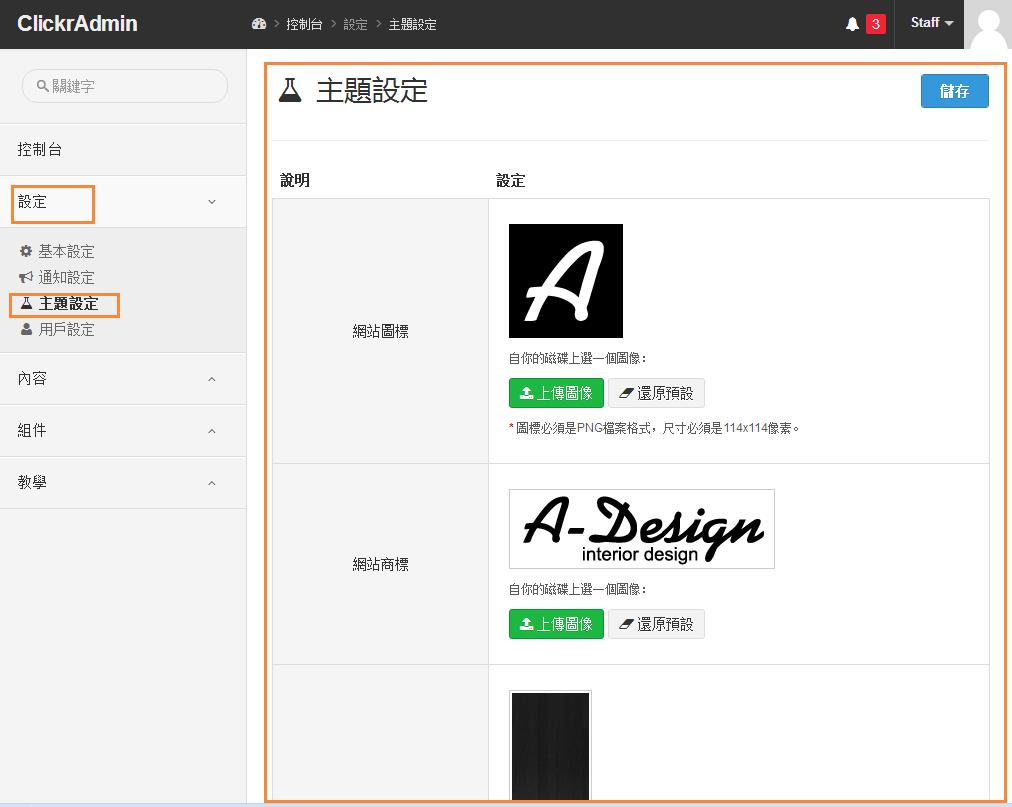Click 上傳圖像 for 網站圖標
Screen dimensions: 1012x807
[x=556, y=393]
